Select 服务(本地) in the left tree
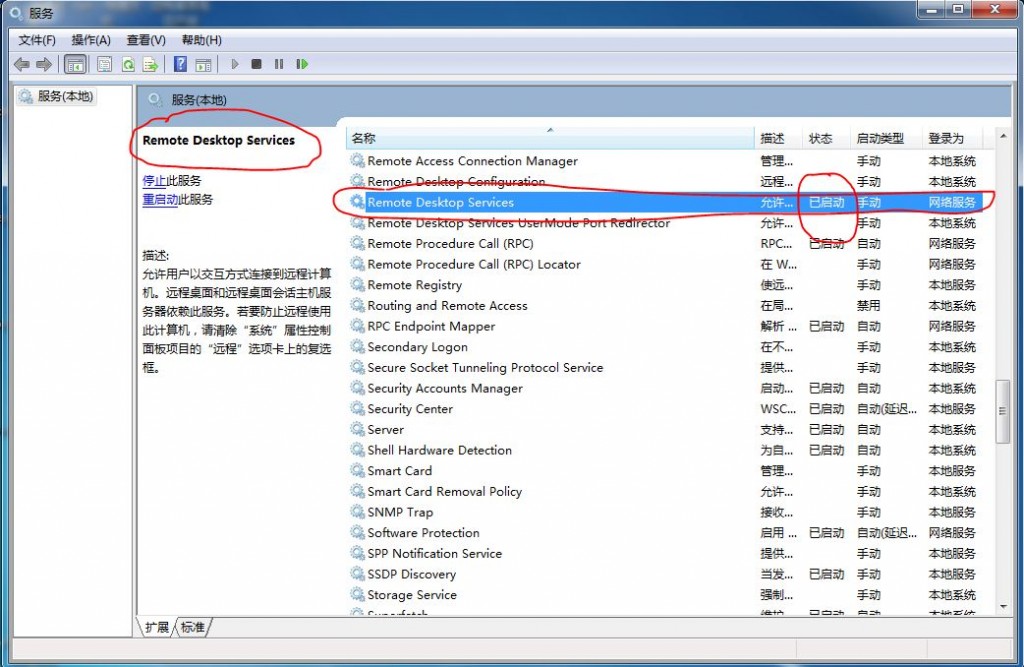Viewport: 1024px width, 667px height. point(56,96)
